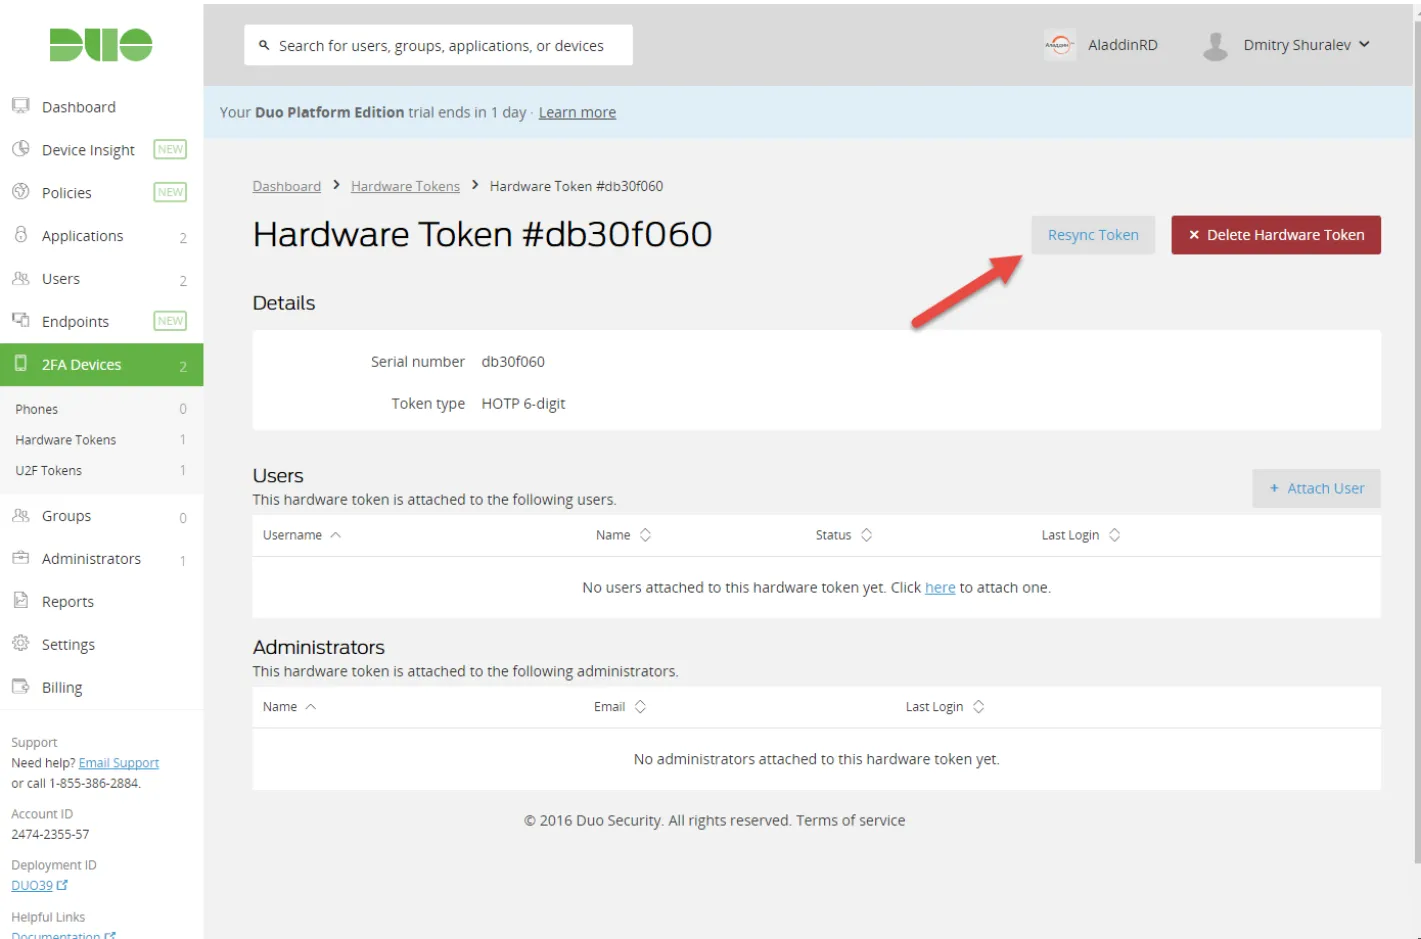Click the Reports document icon
The width and height of the screenshot is (1421, 939).
click(x=20, y=601)
